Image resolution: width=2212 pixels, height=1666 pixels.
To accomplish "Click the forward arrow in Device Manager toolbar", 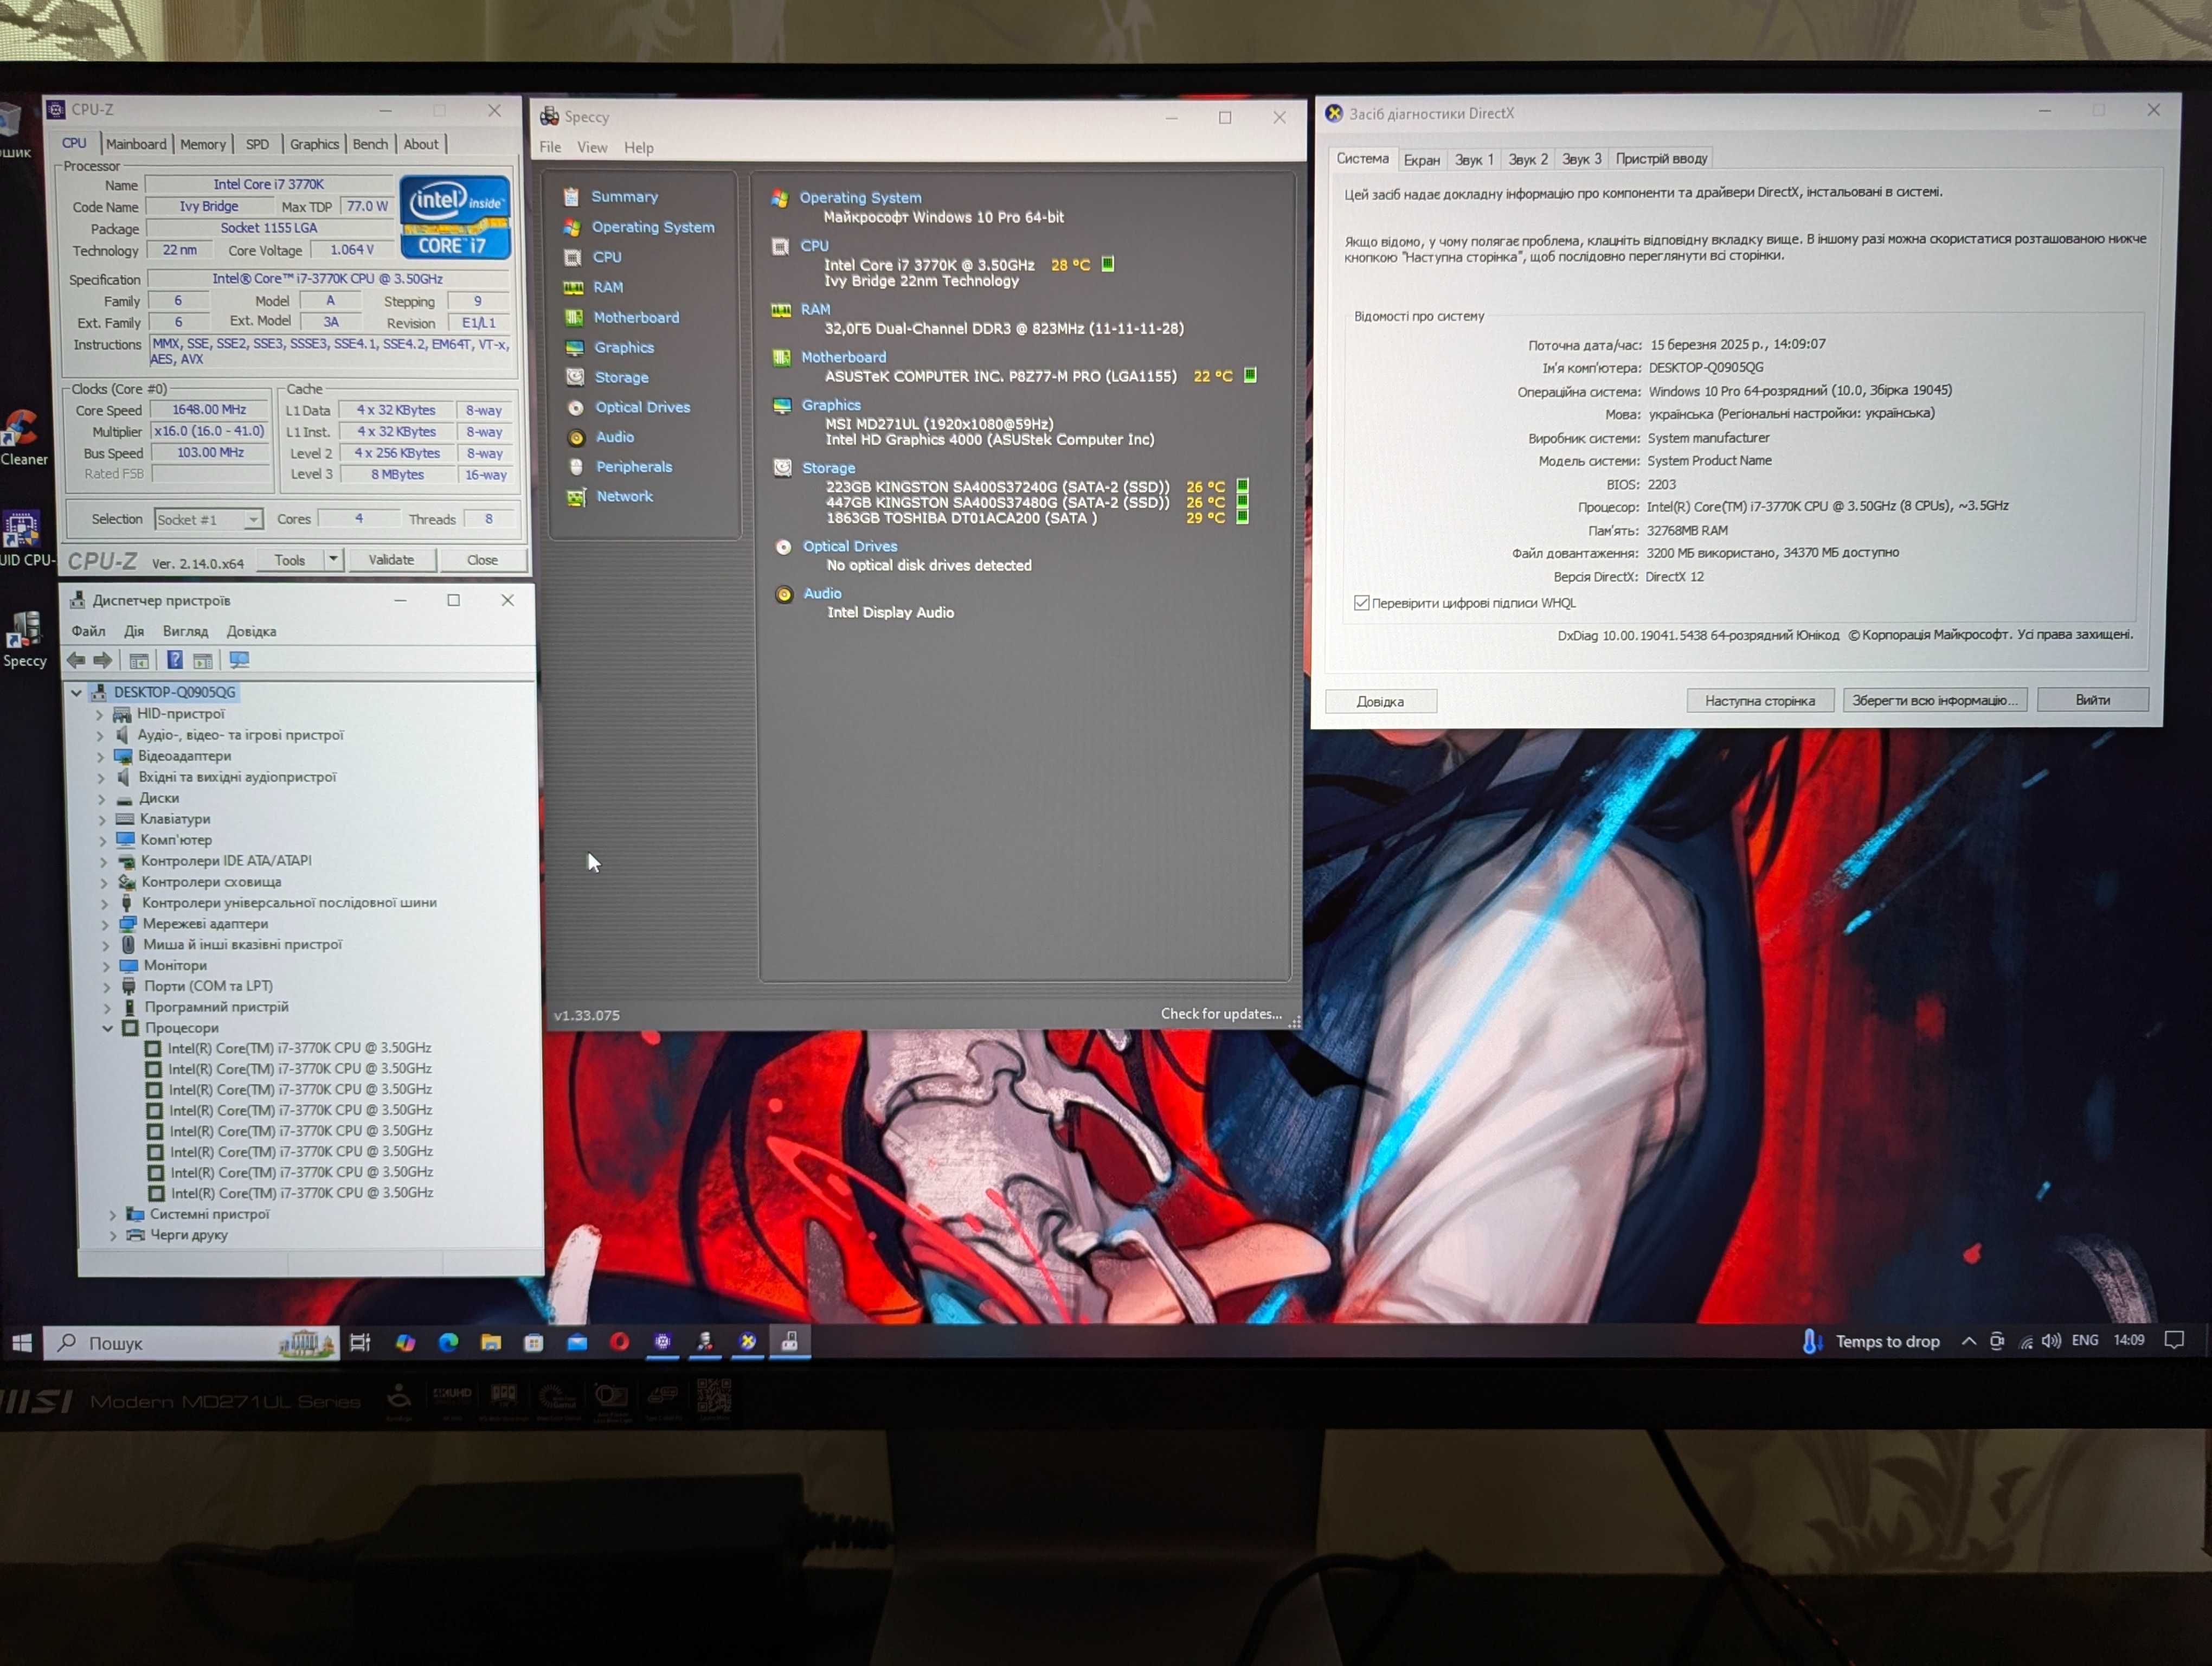I will [x=103, y=660].
